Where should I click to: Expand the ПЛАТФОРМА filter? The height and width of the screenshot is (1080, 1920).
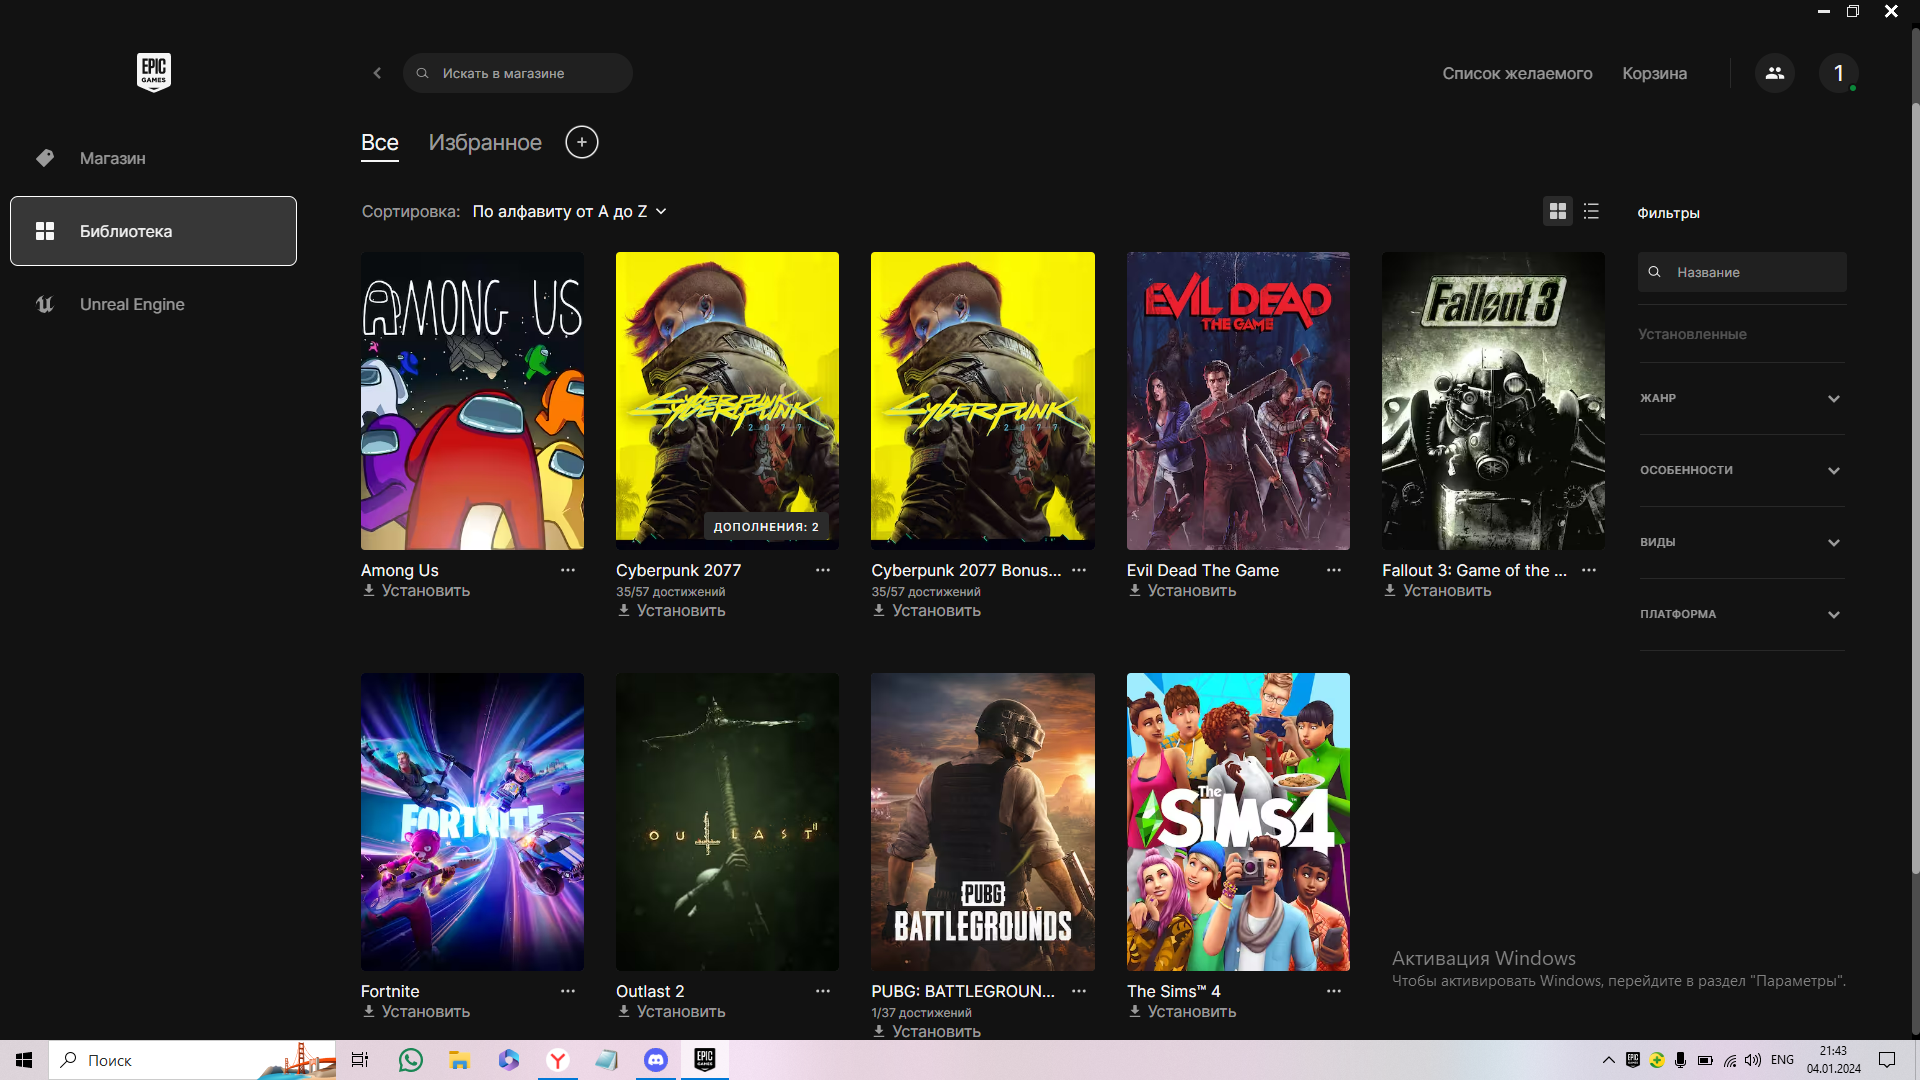point(1742,614)
